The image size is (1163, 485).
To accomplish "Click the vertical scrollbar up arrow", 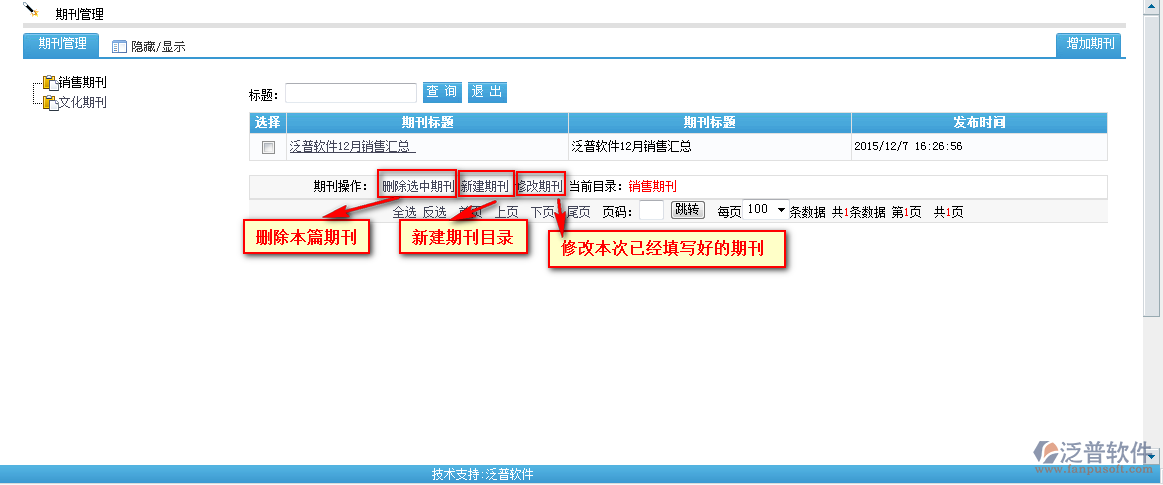I will 1151,7.
